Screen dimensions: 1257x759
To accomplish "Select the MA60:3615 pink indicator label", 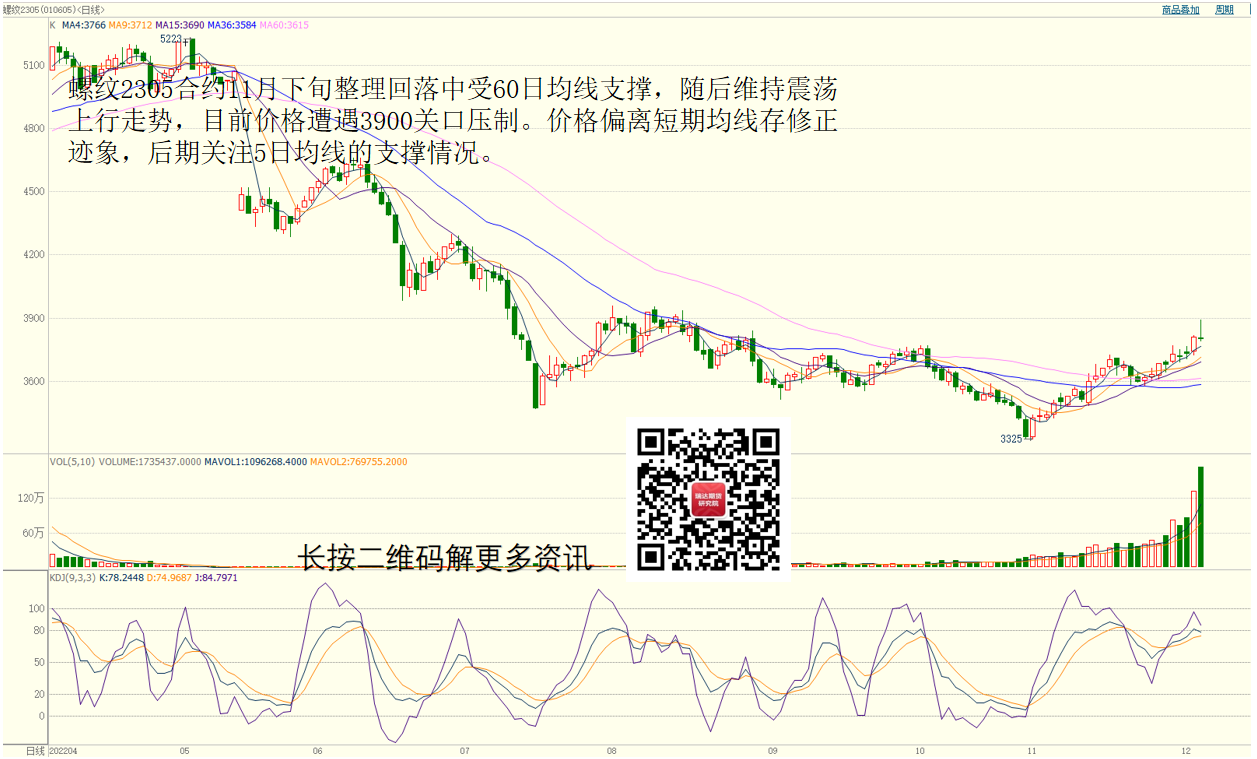I will [x=284, y=25].
